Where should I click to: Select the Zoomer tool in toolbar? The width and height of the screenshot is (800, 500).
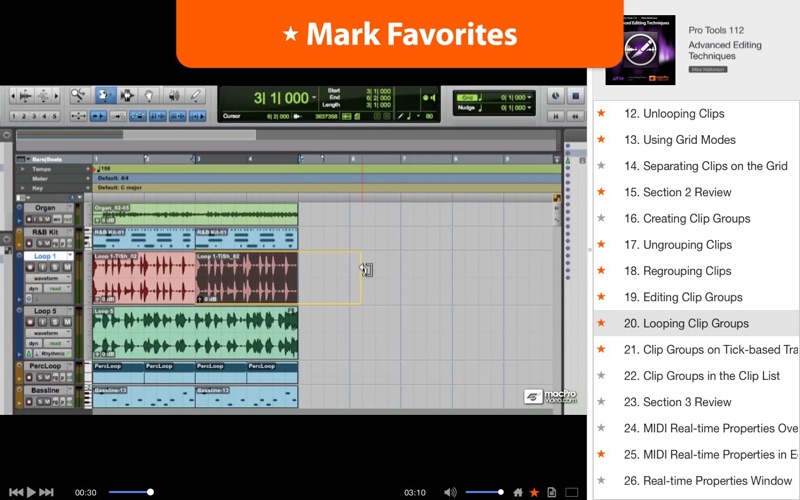[79, 95]
